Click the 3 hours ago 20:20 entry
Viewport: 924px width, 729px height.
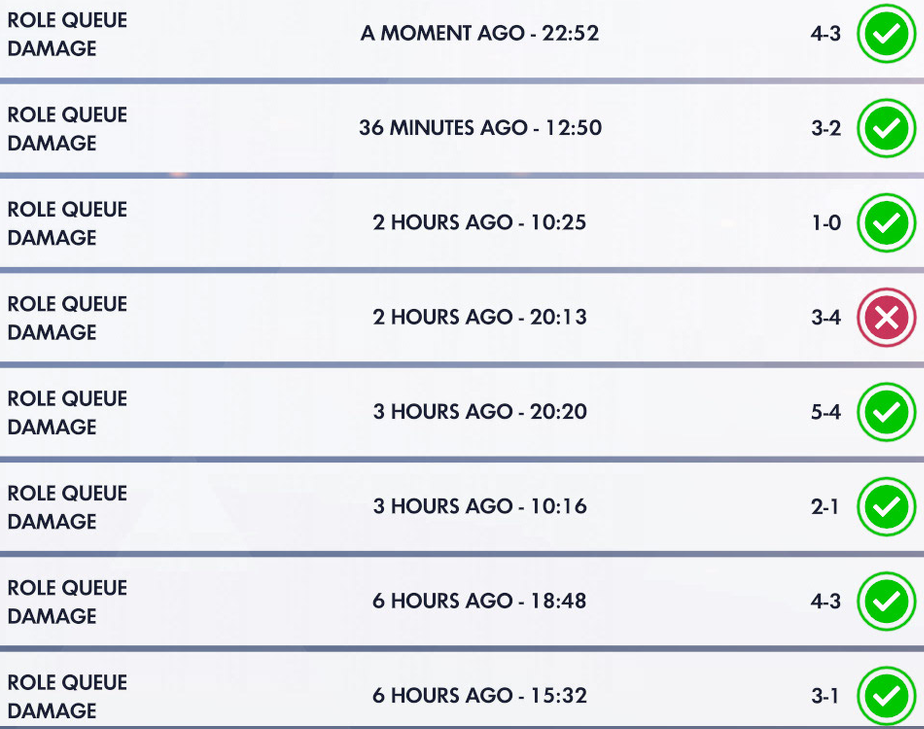point(480,411)
